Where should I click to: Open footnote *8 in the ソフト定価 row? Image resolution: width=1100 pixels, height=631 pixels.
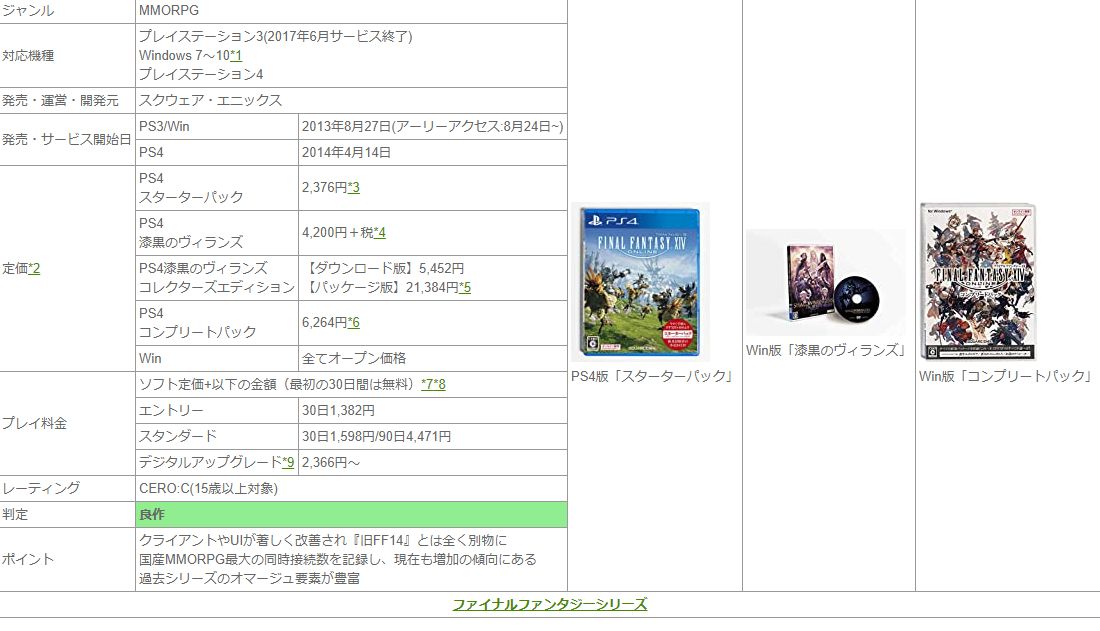440,384
